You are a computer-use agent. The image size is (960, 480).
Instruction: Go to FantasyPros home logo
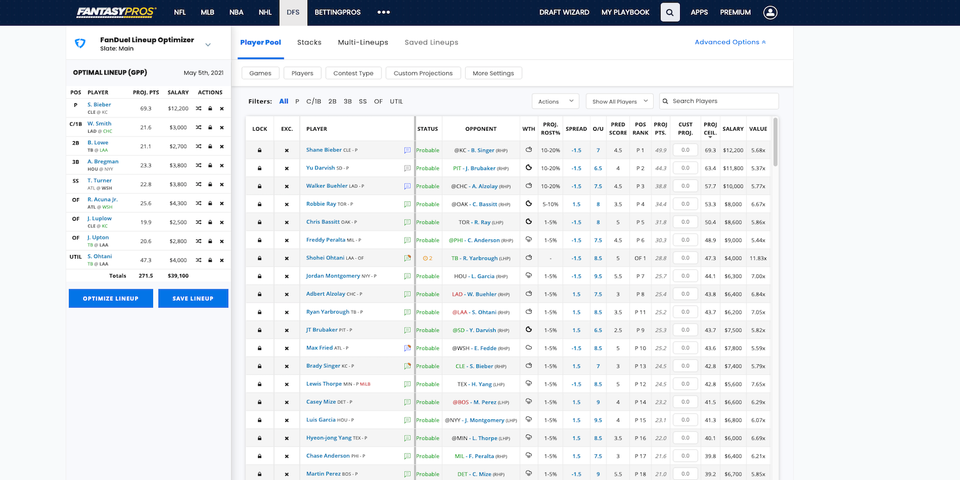116,12
